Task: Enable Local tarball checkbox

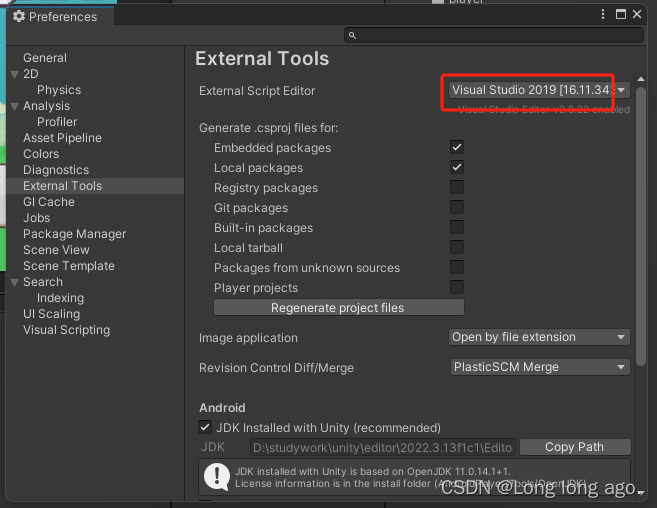Action: point(457,247)
